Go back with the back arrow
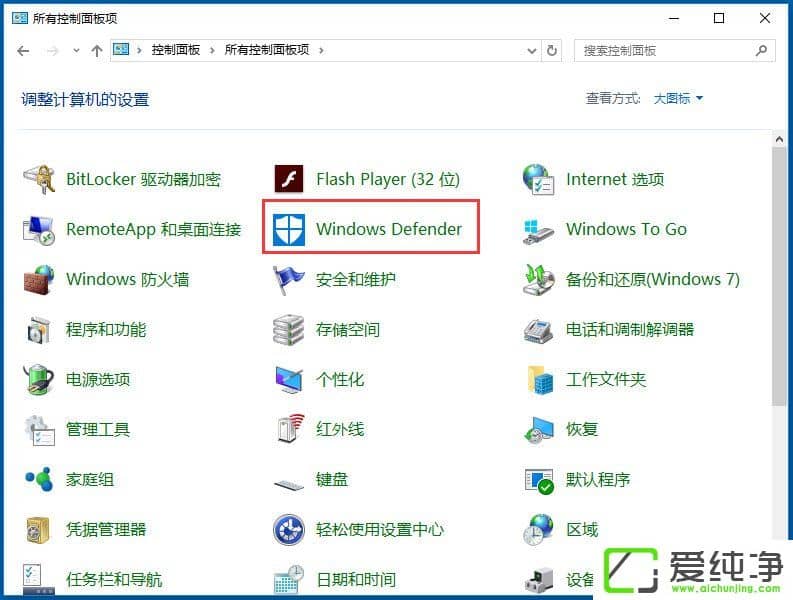Image resolution: width=793 pixels, height=600 pixels. coord(23,51)
